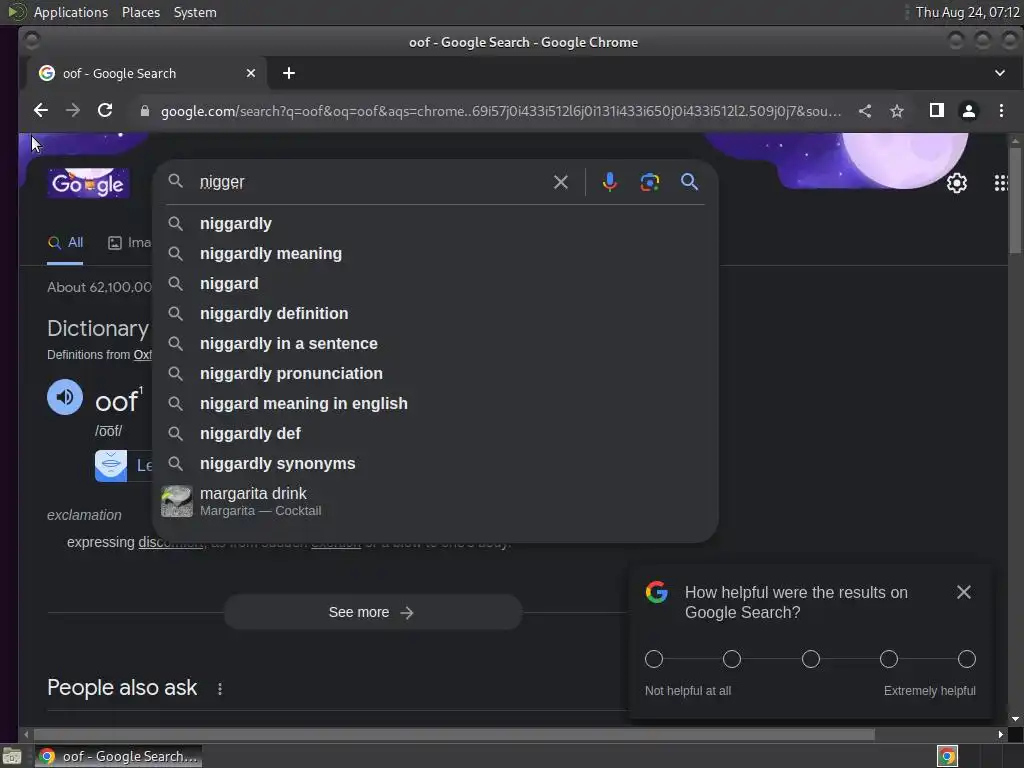1024x768 pixels.
Task: Click the See more button
Action: [373, 612]
